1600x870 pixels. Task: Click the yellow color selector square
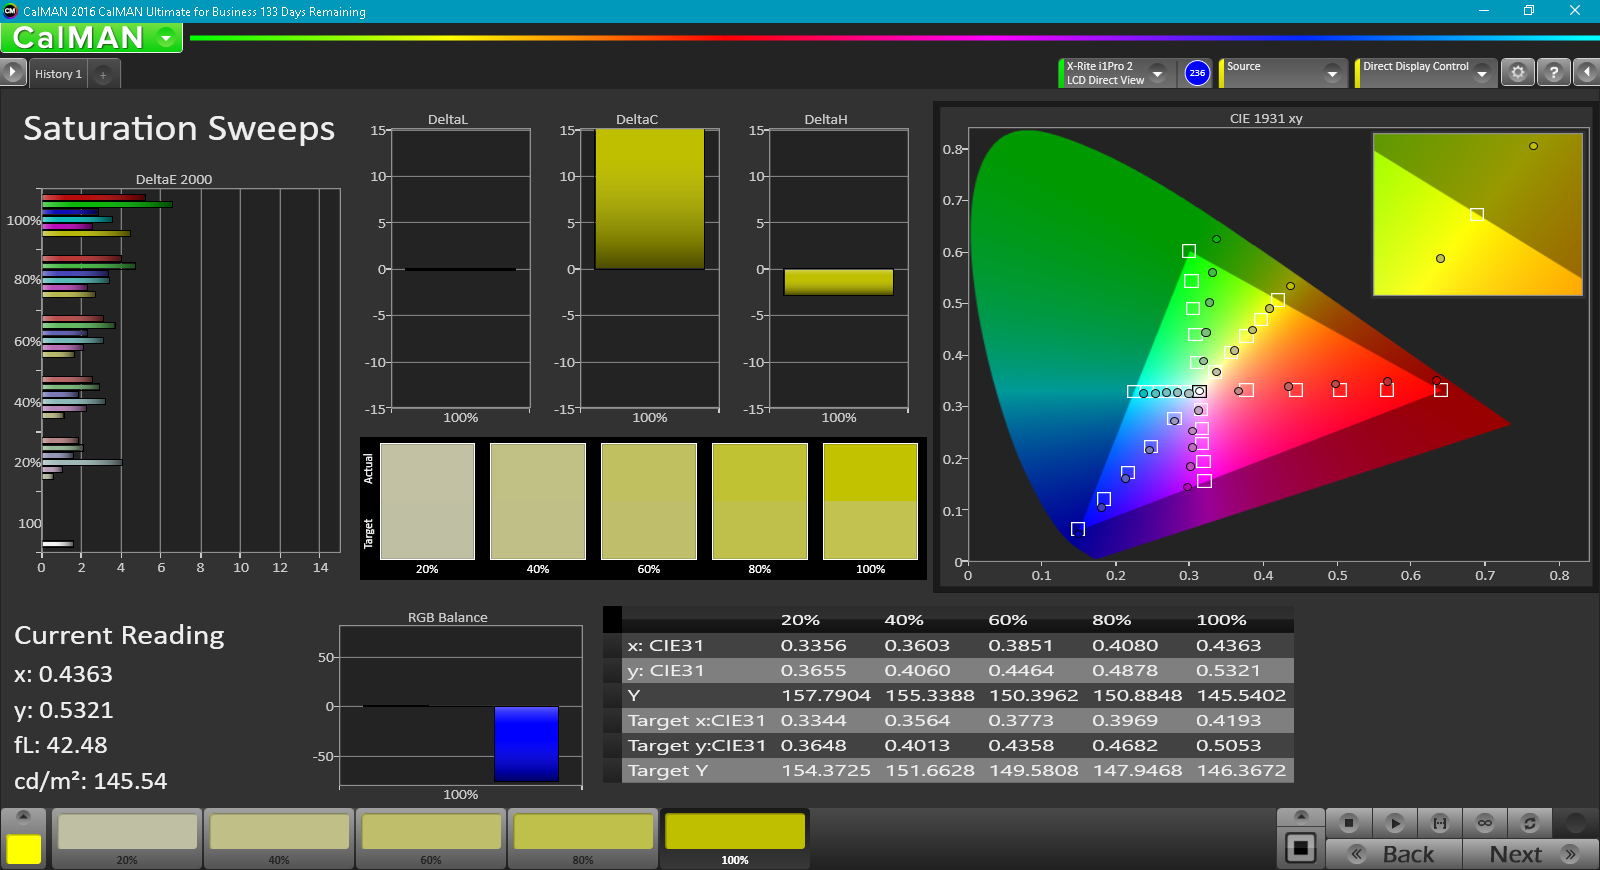24,848
